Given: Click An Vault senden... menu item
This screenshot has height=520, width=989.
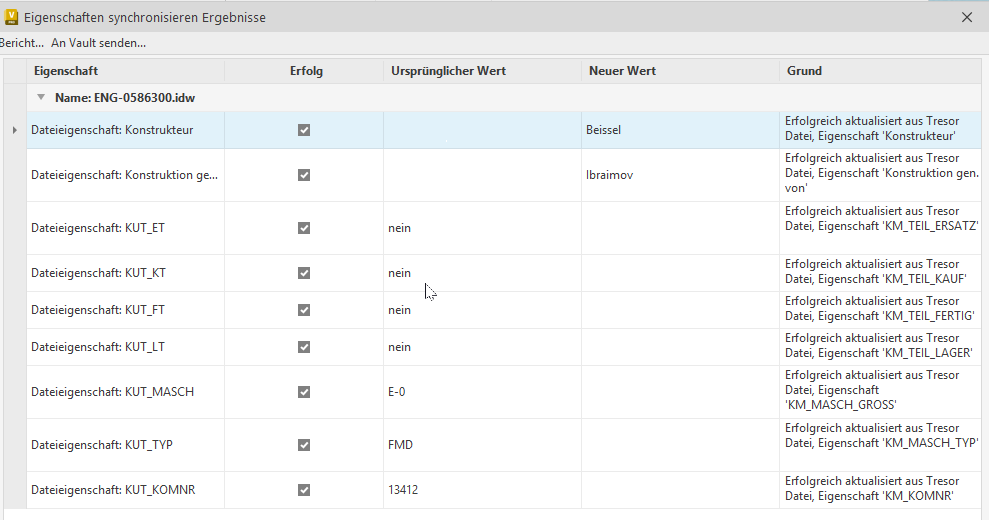Looking at the screenshot, I should 99,43.
